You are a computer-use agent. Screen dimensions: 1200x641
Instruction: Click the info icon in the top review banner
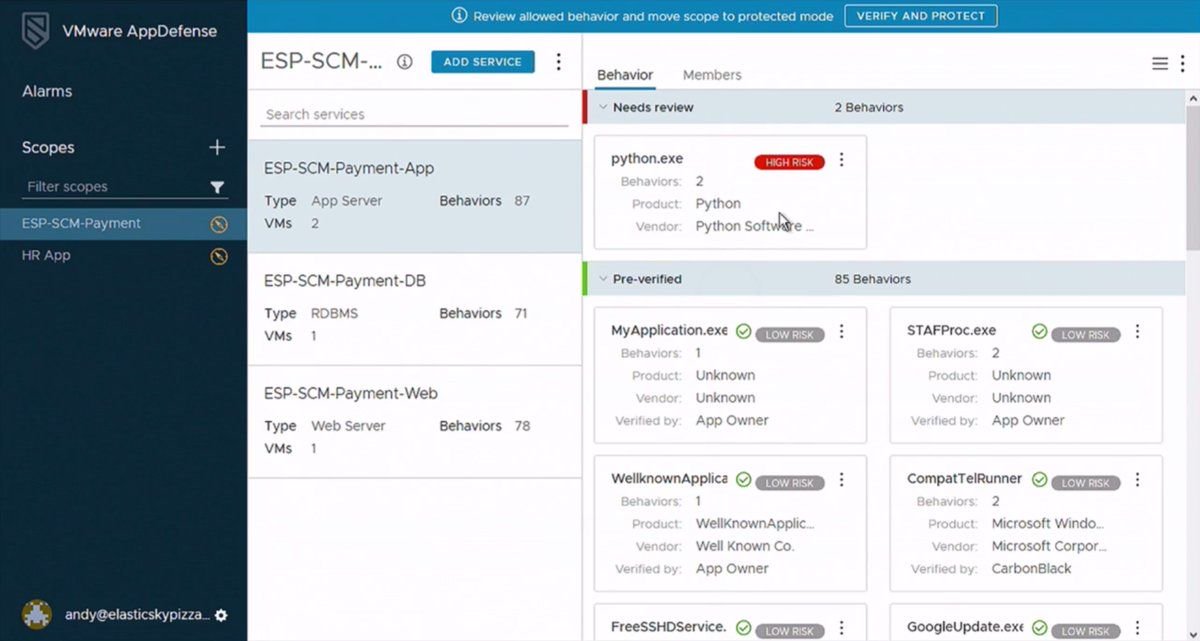pyautogui.click(x=460, y=16)
